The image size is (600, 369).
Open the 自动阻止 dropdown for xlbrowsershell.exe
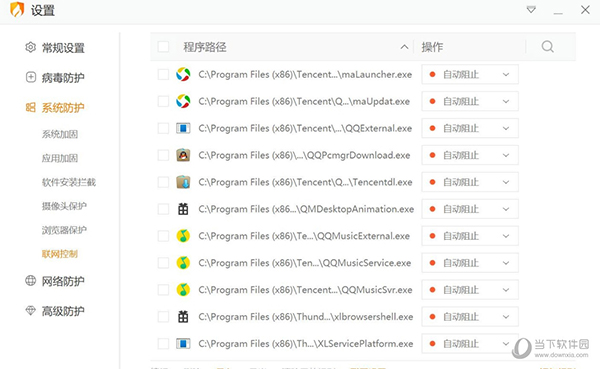(470, 317)
